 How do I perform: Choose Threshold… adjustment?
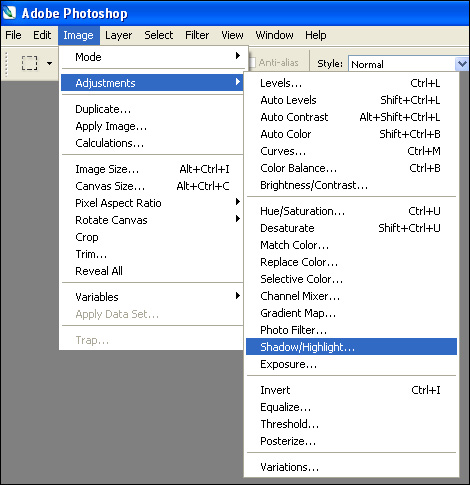pos(351,424)
